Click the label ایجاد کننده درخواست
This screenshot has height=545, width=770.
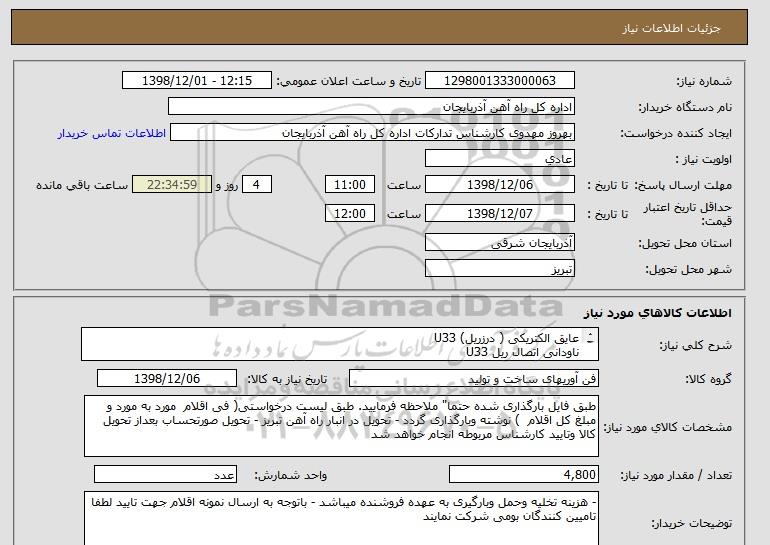pos(676,133)
